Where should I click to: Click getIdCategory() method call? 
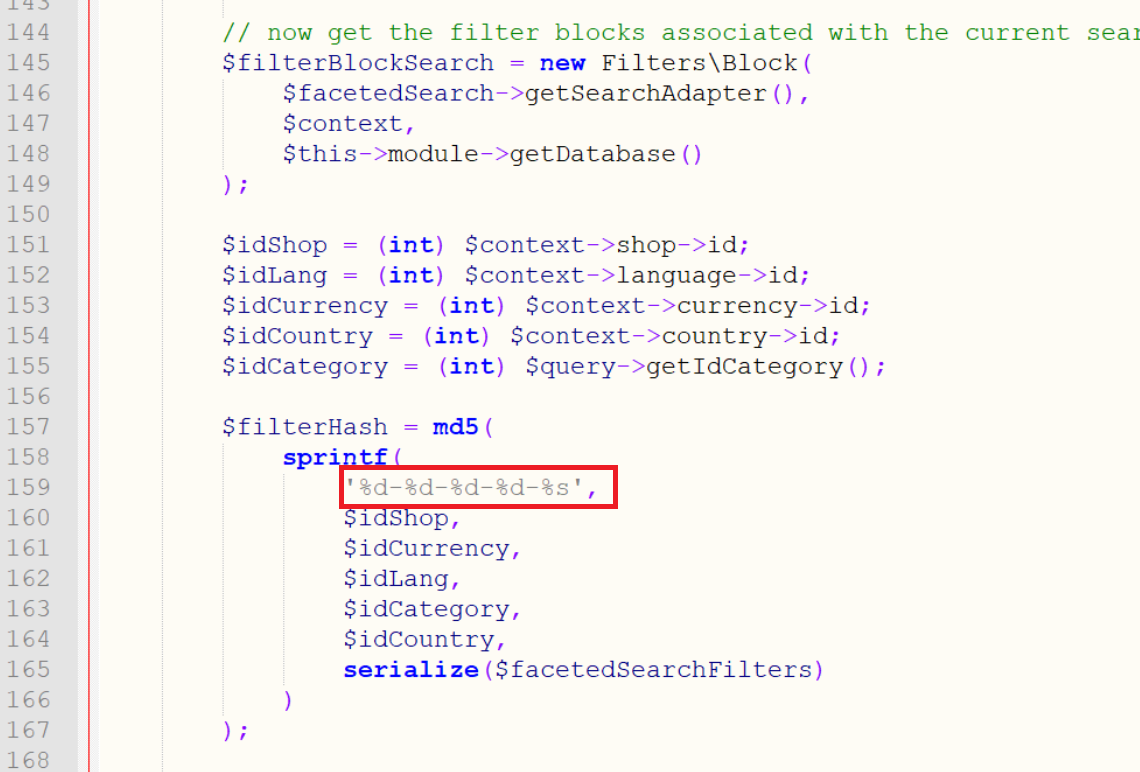click(x=758, y=366)
